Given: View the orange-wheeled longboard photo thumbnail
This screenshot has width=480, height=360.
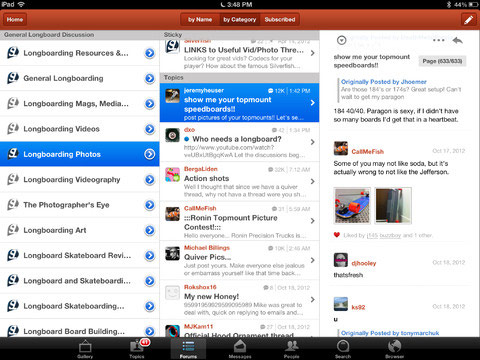Looking at the screenshot, I should click(x=352, y=205).
